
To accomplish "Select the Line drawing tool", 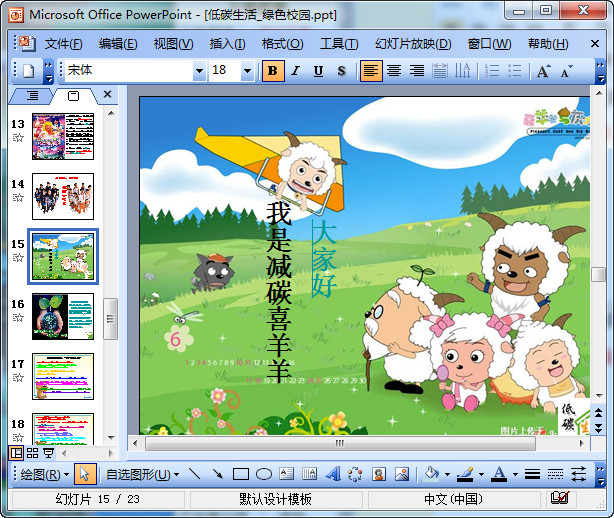I will 194,474.
